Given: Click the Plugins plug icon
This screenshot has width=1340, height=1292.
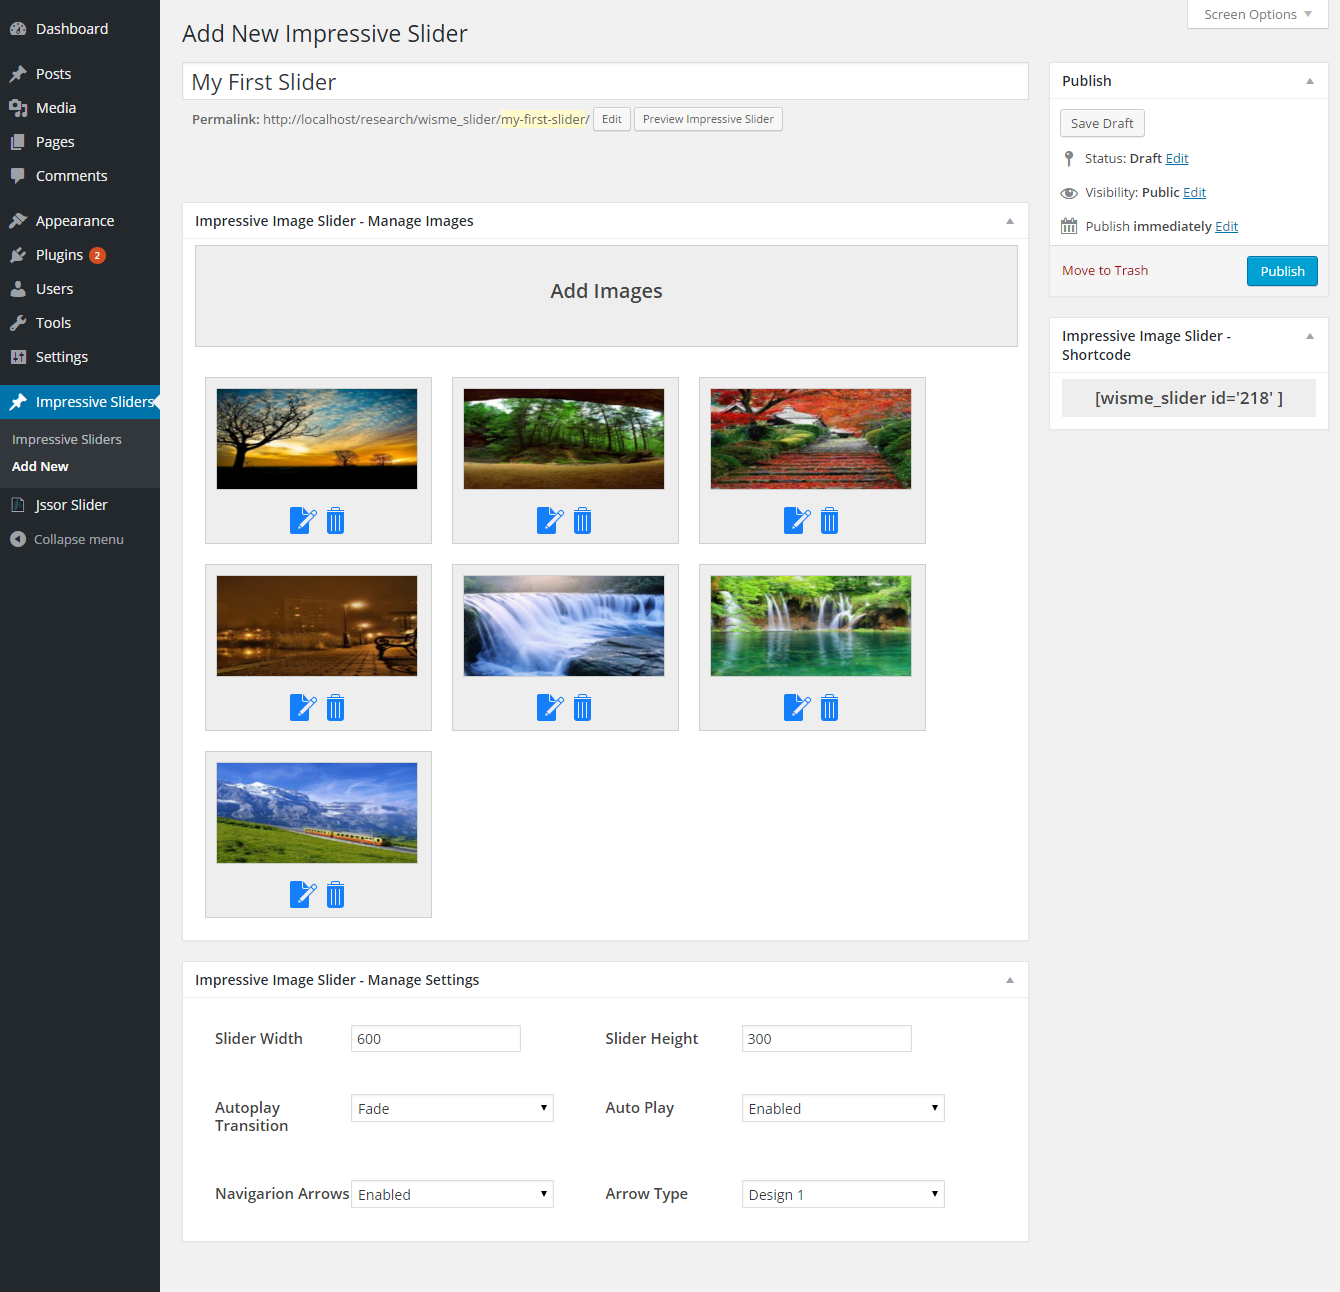Looking at the screenshot, I should [18, 255].
